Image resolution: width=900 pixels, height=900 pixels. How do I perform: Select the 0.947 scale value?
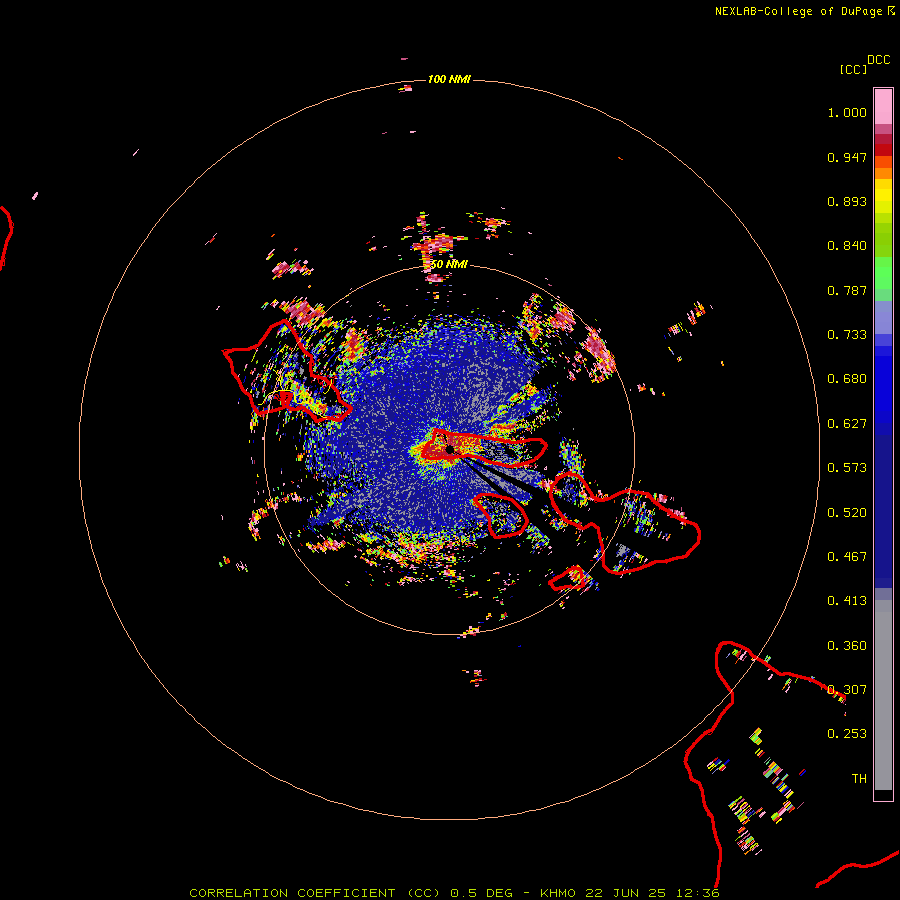tap(847, 157)
